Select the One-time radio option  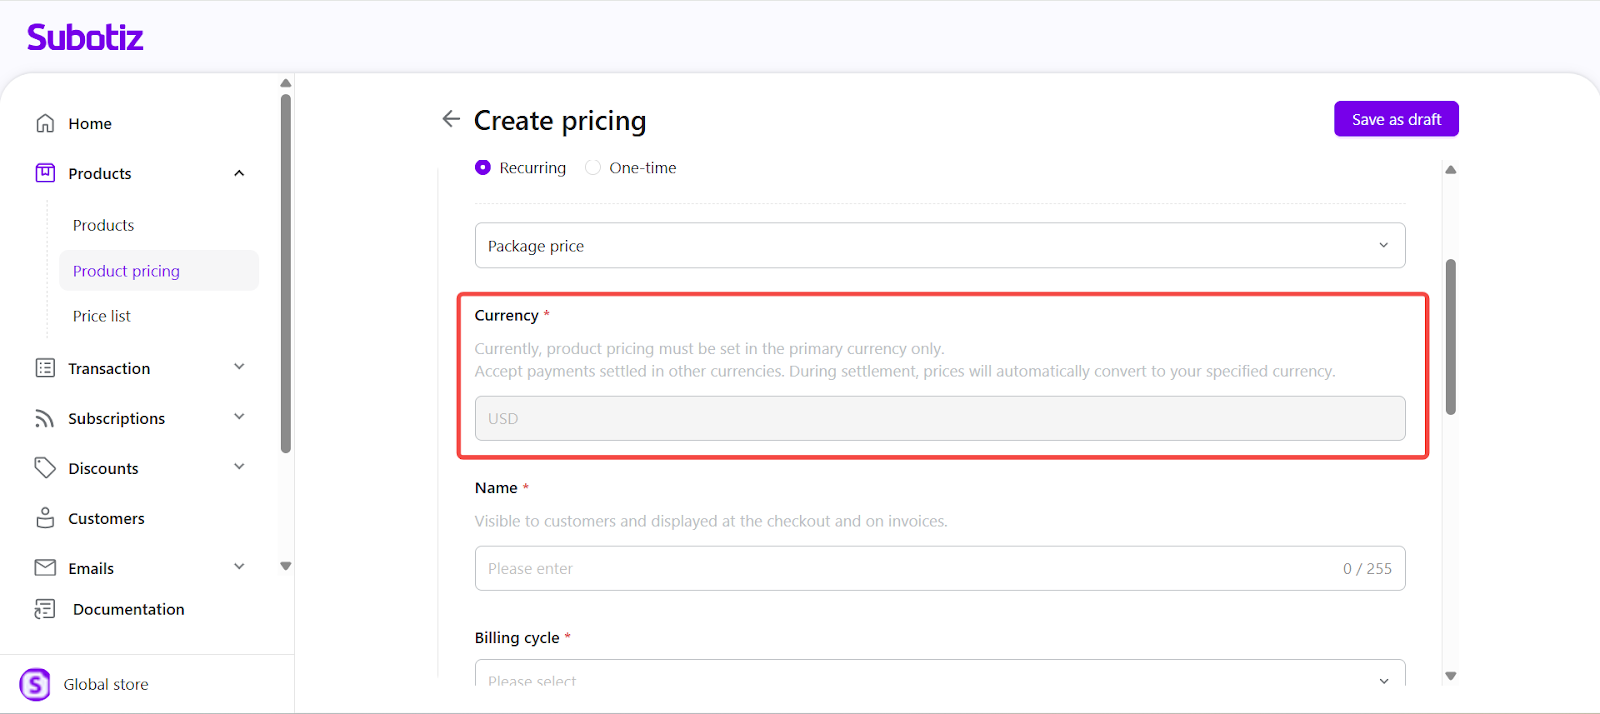593,168
